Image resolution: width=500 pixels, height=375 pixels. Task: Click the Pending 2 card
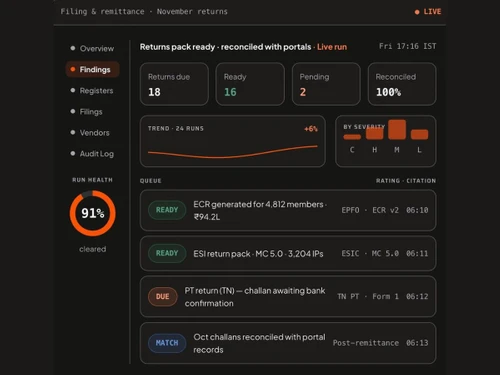point(326,84)
